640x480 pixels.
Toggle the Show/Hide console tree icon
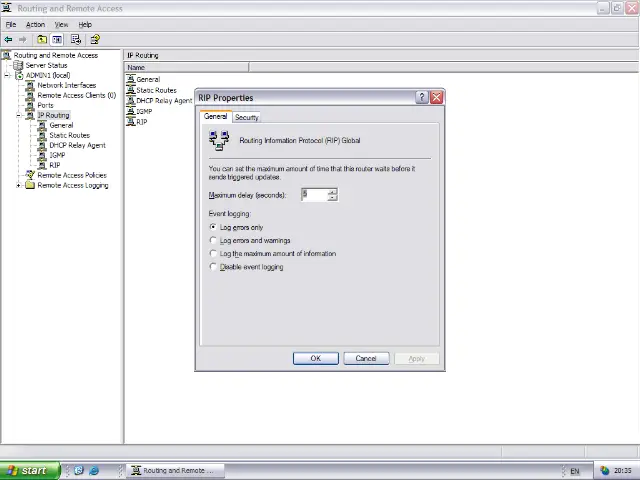point(57,39)
